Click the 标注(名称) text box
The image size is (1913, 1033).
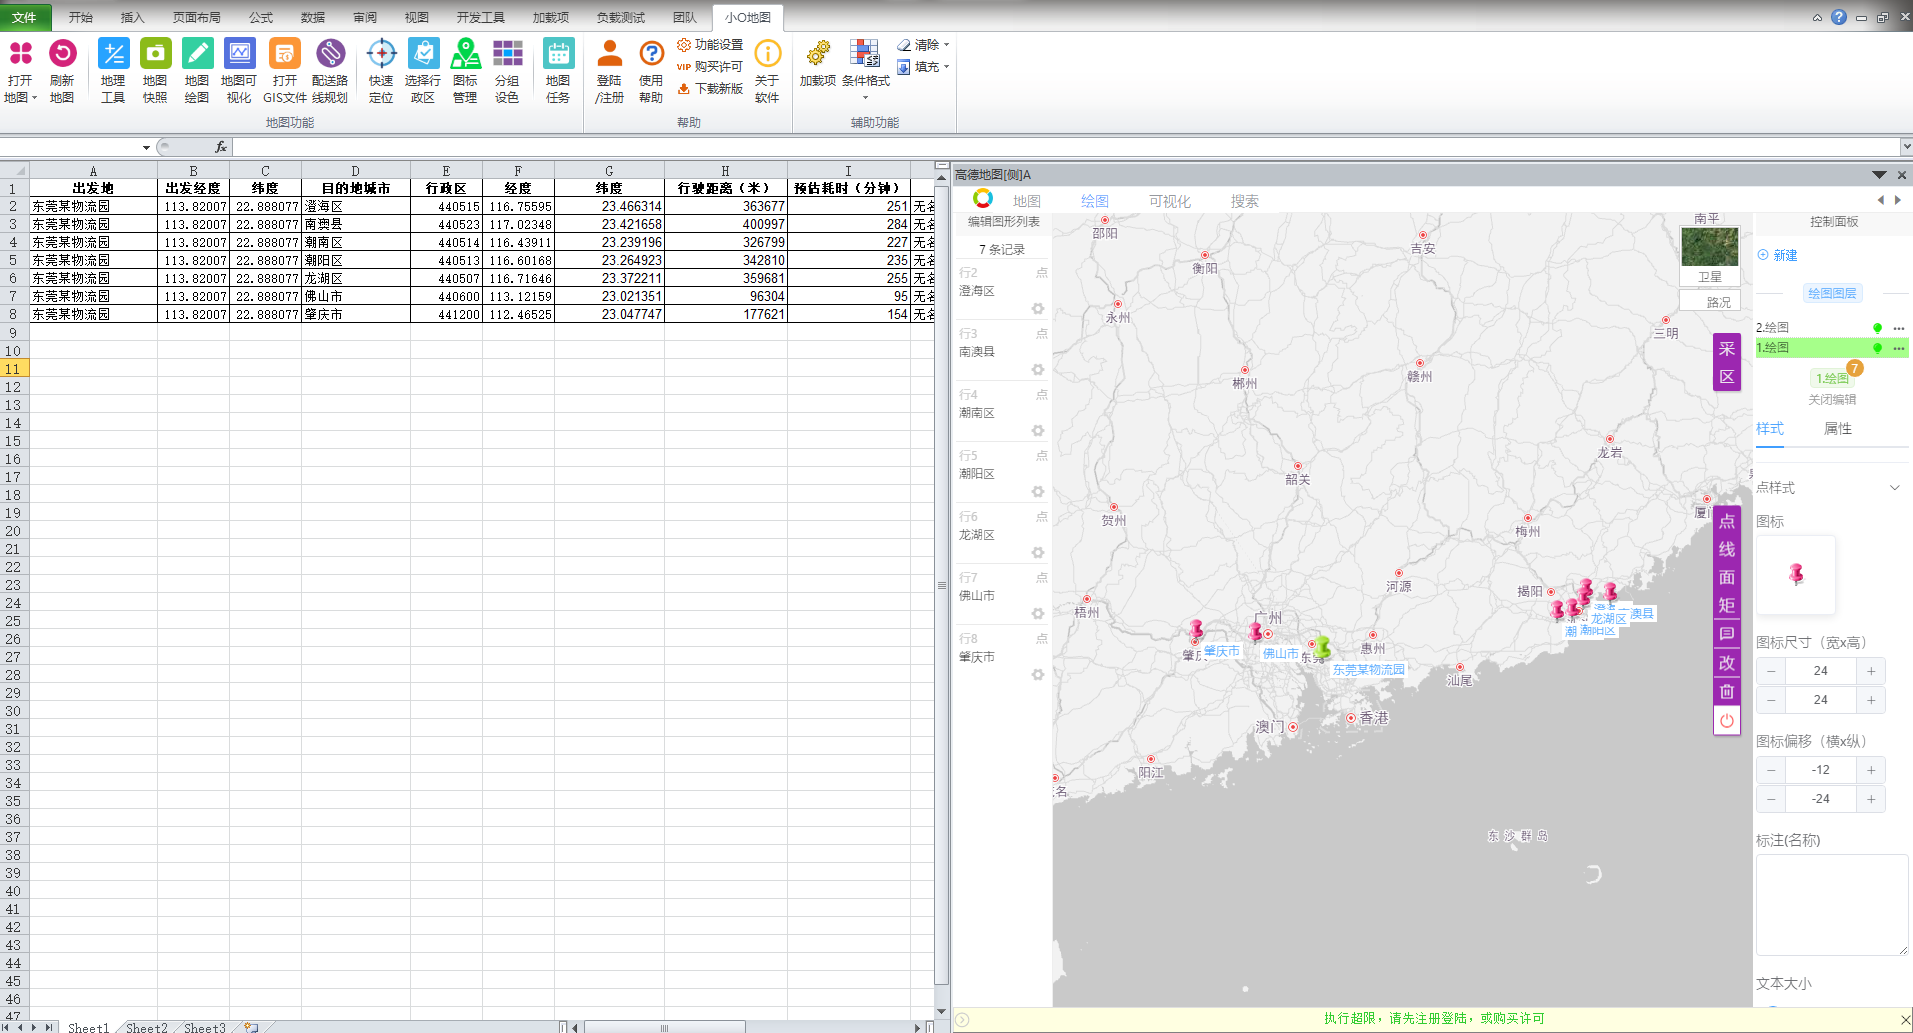pos(1832,905)
